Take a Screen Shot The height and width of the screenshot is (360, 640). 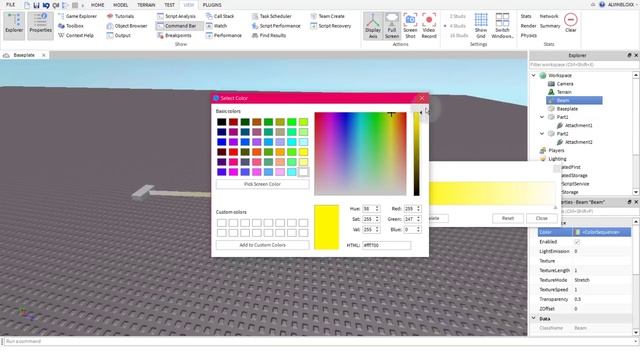pyautogui.click(x=410, y=26)
